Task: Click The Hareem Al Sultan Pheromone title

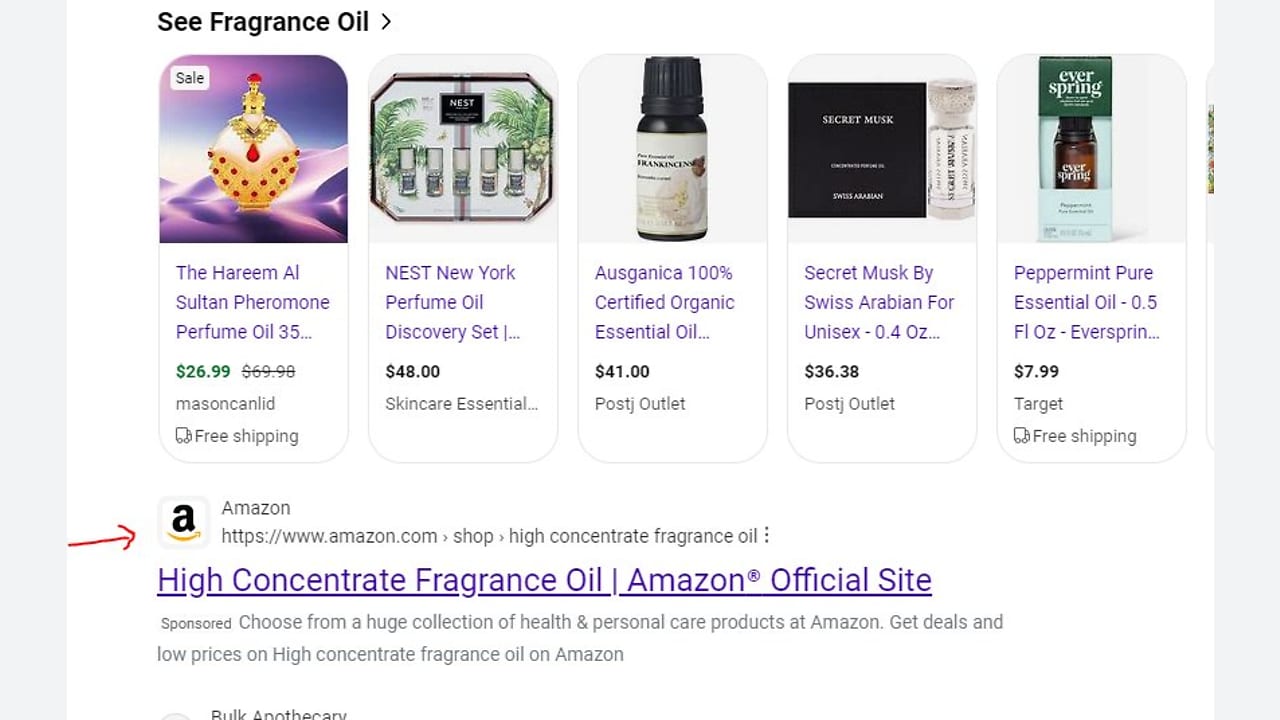Action: pos(253,302)
